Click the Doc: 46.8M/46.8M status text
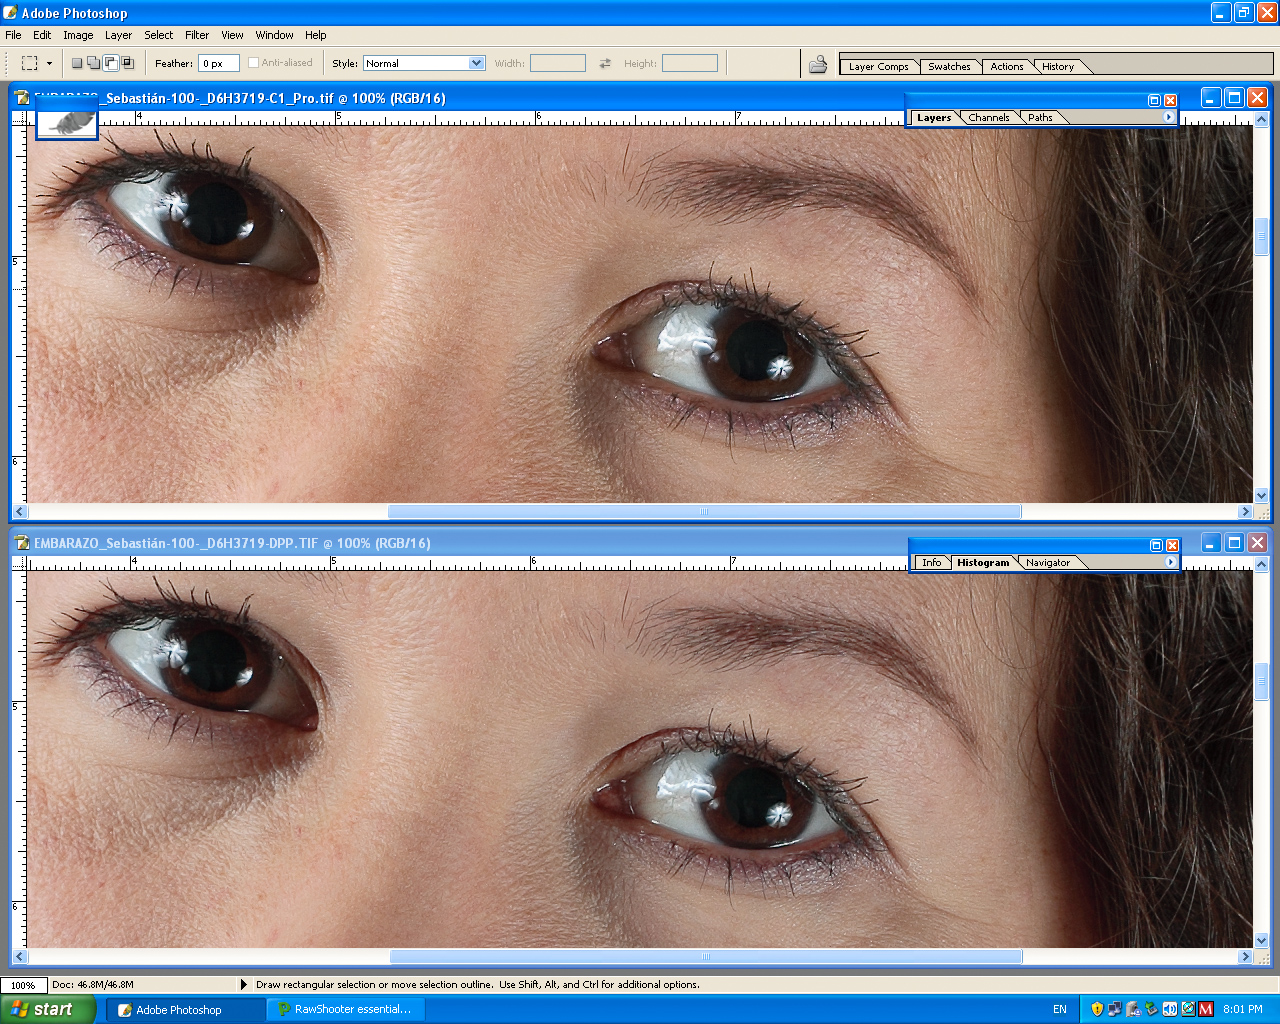1280x1024 pixels. click(93, 985)
